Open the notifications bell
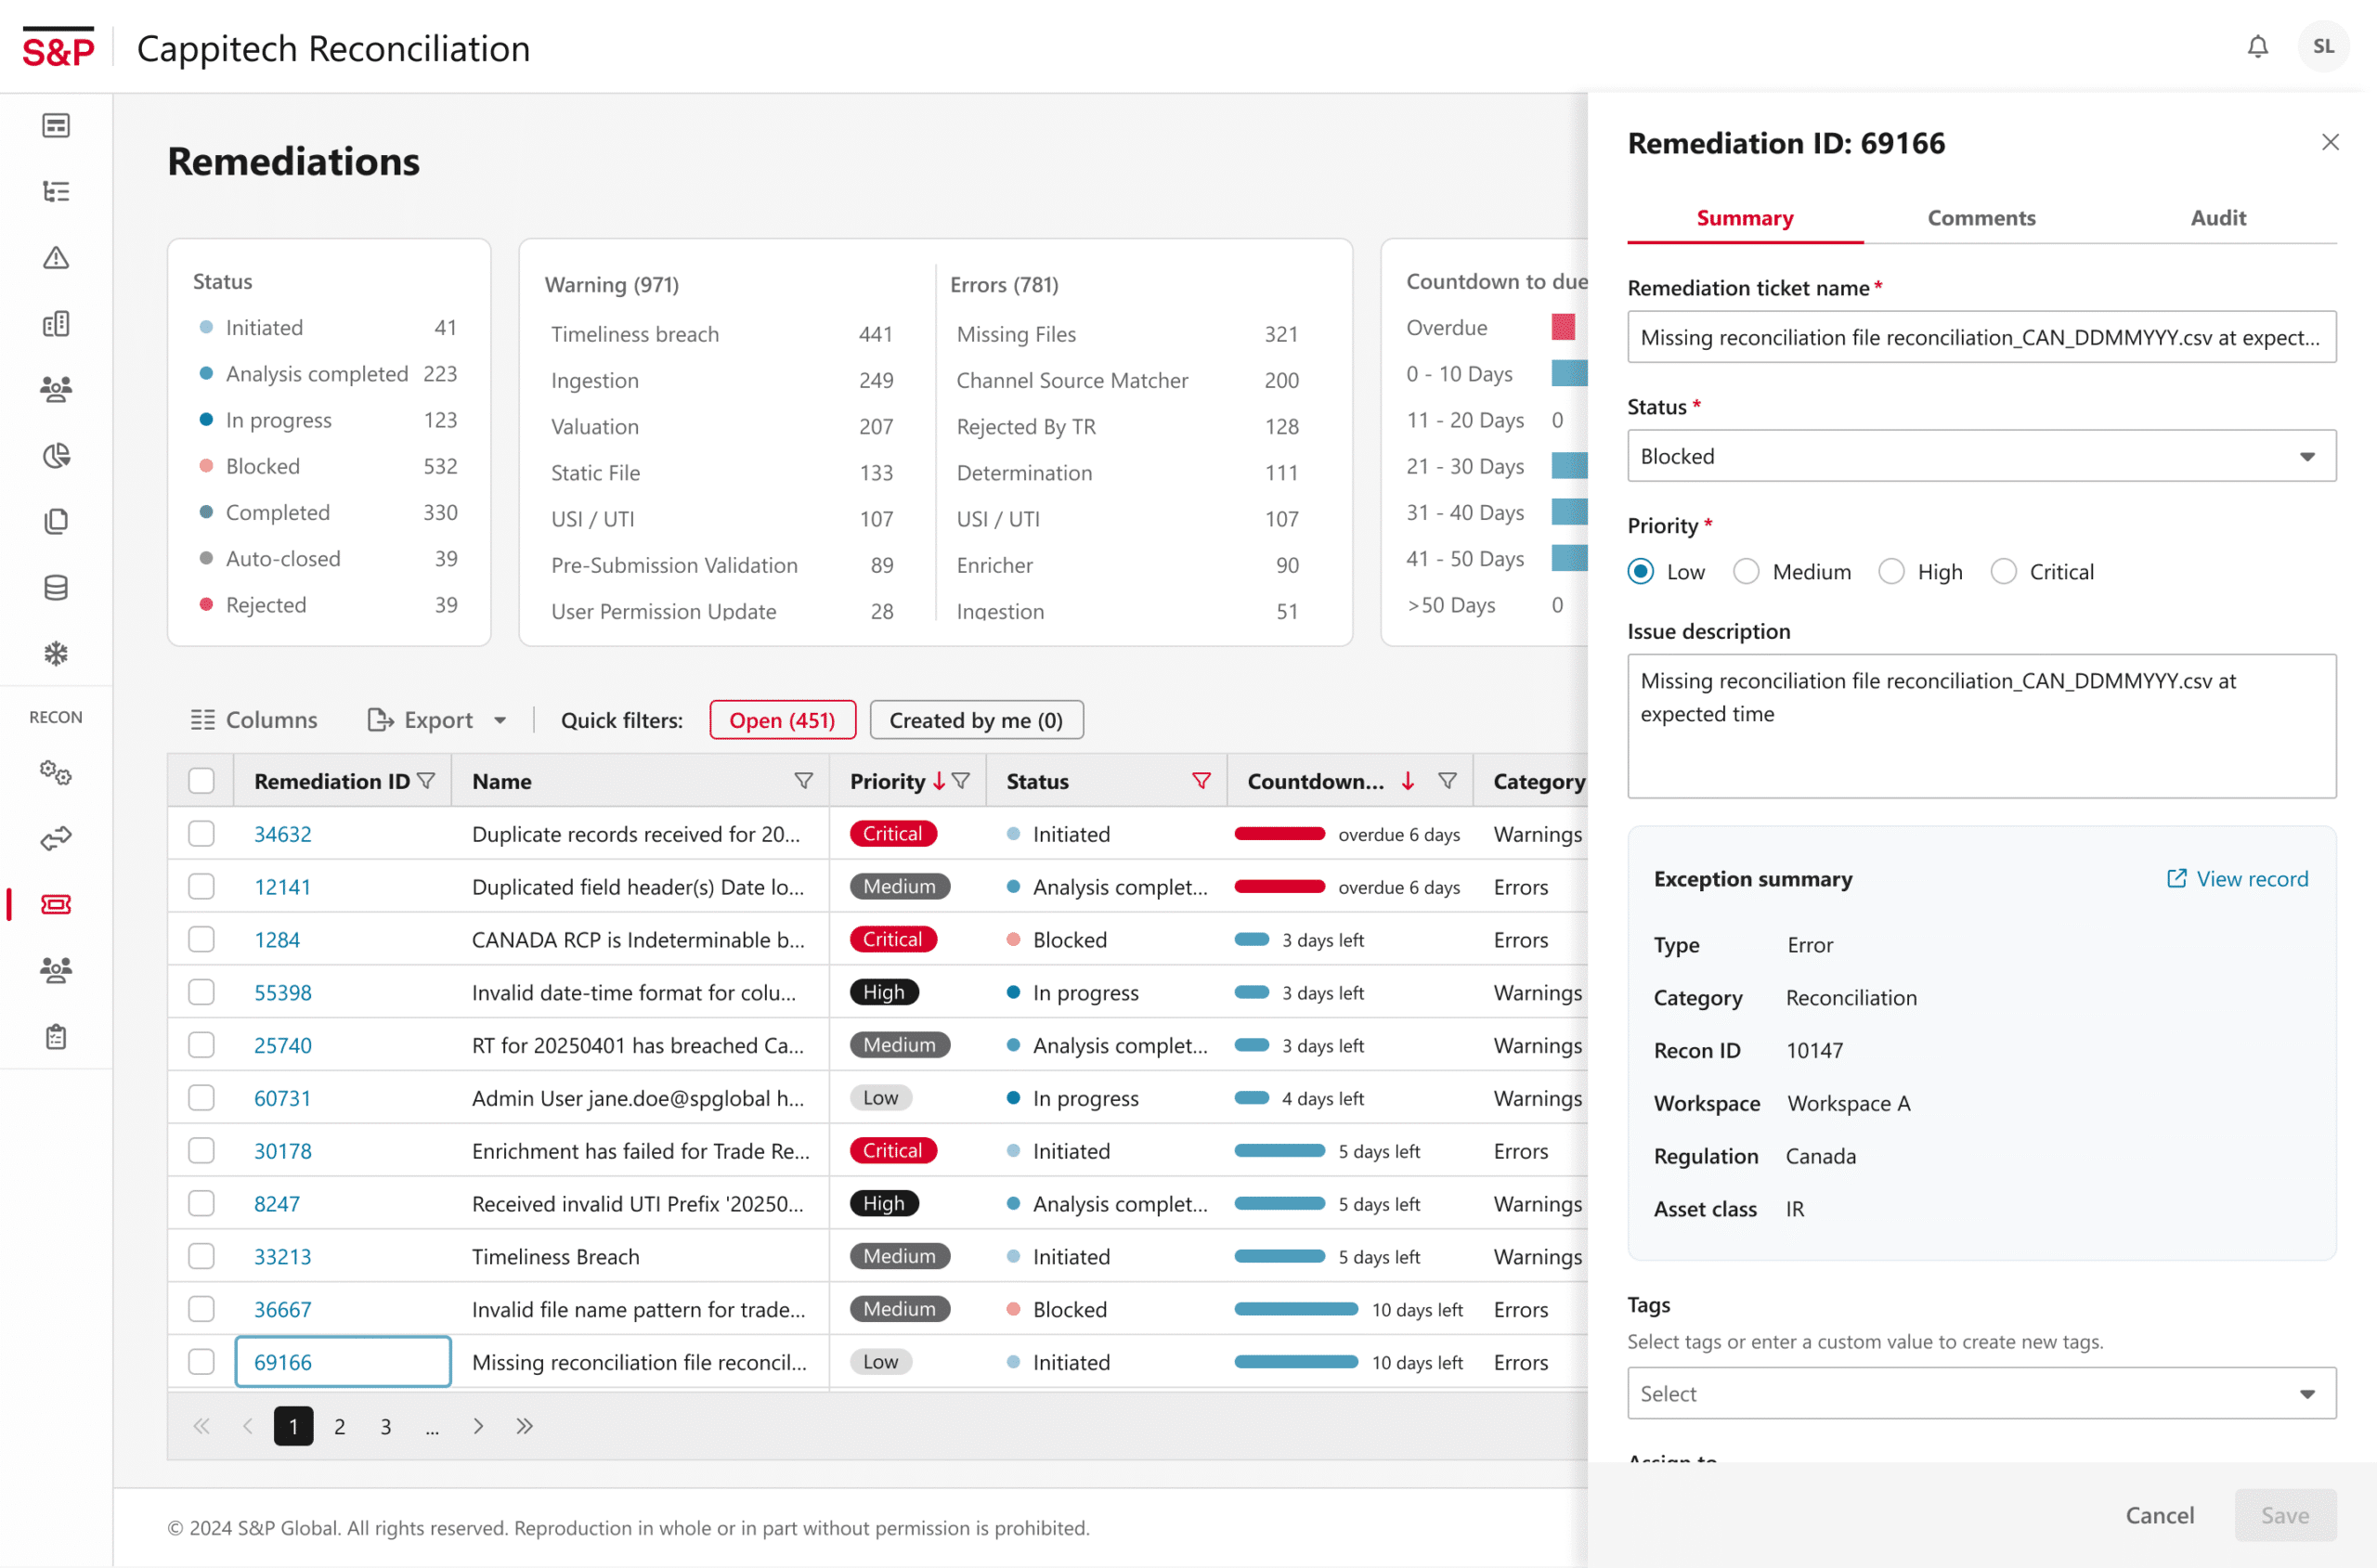 click(2258, 47)
